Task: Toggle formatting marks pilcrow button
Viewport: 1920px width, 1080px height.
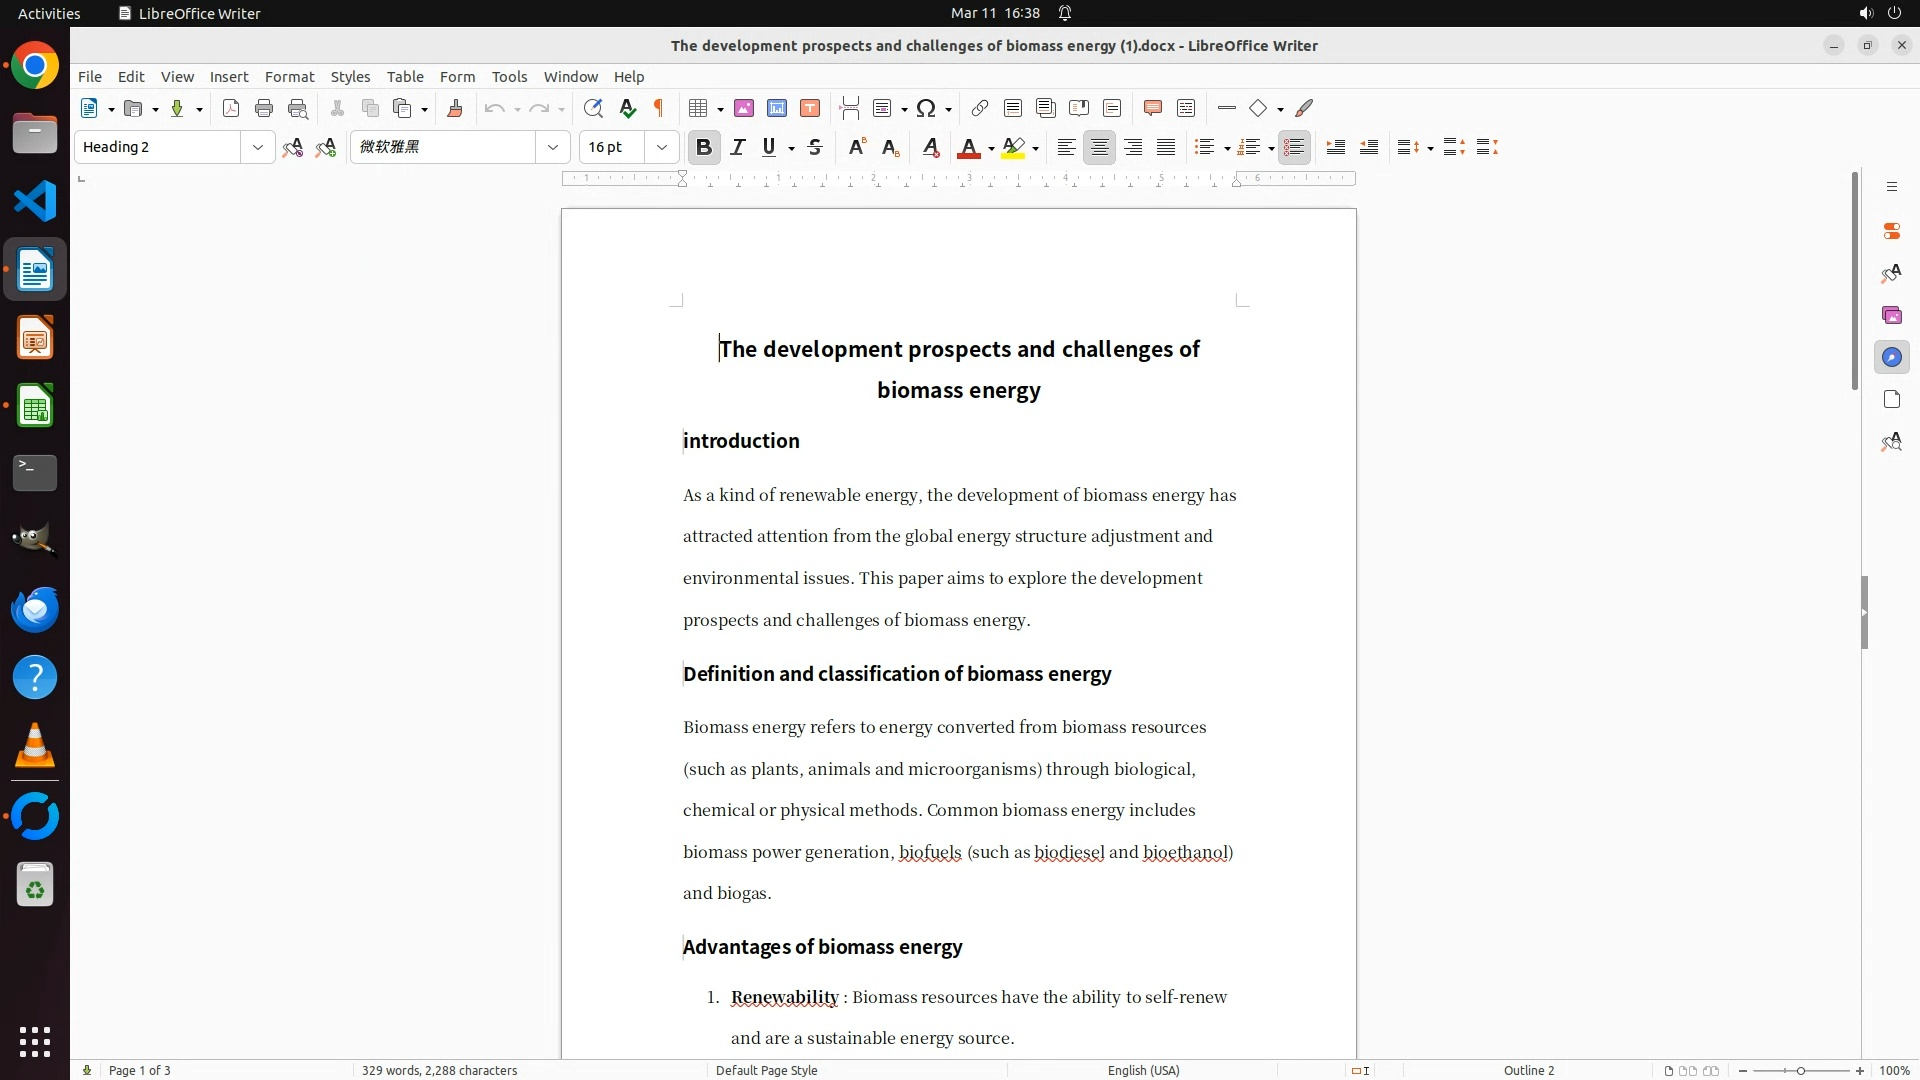Action: 659,109
